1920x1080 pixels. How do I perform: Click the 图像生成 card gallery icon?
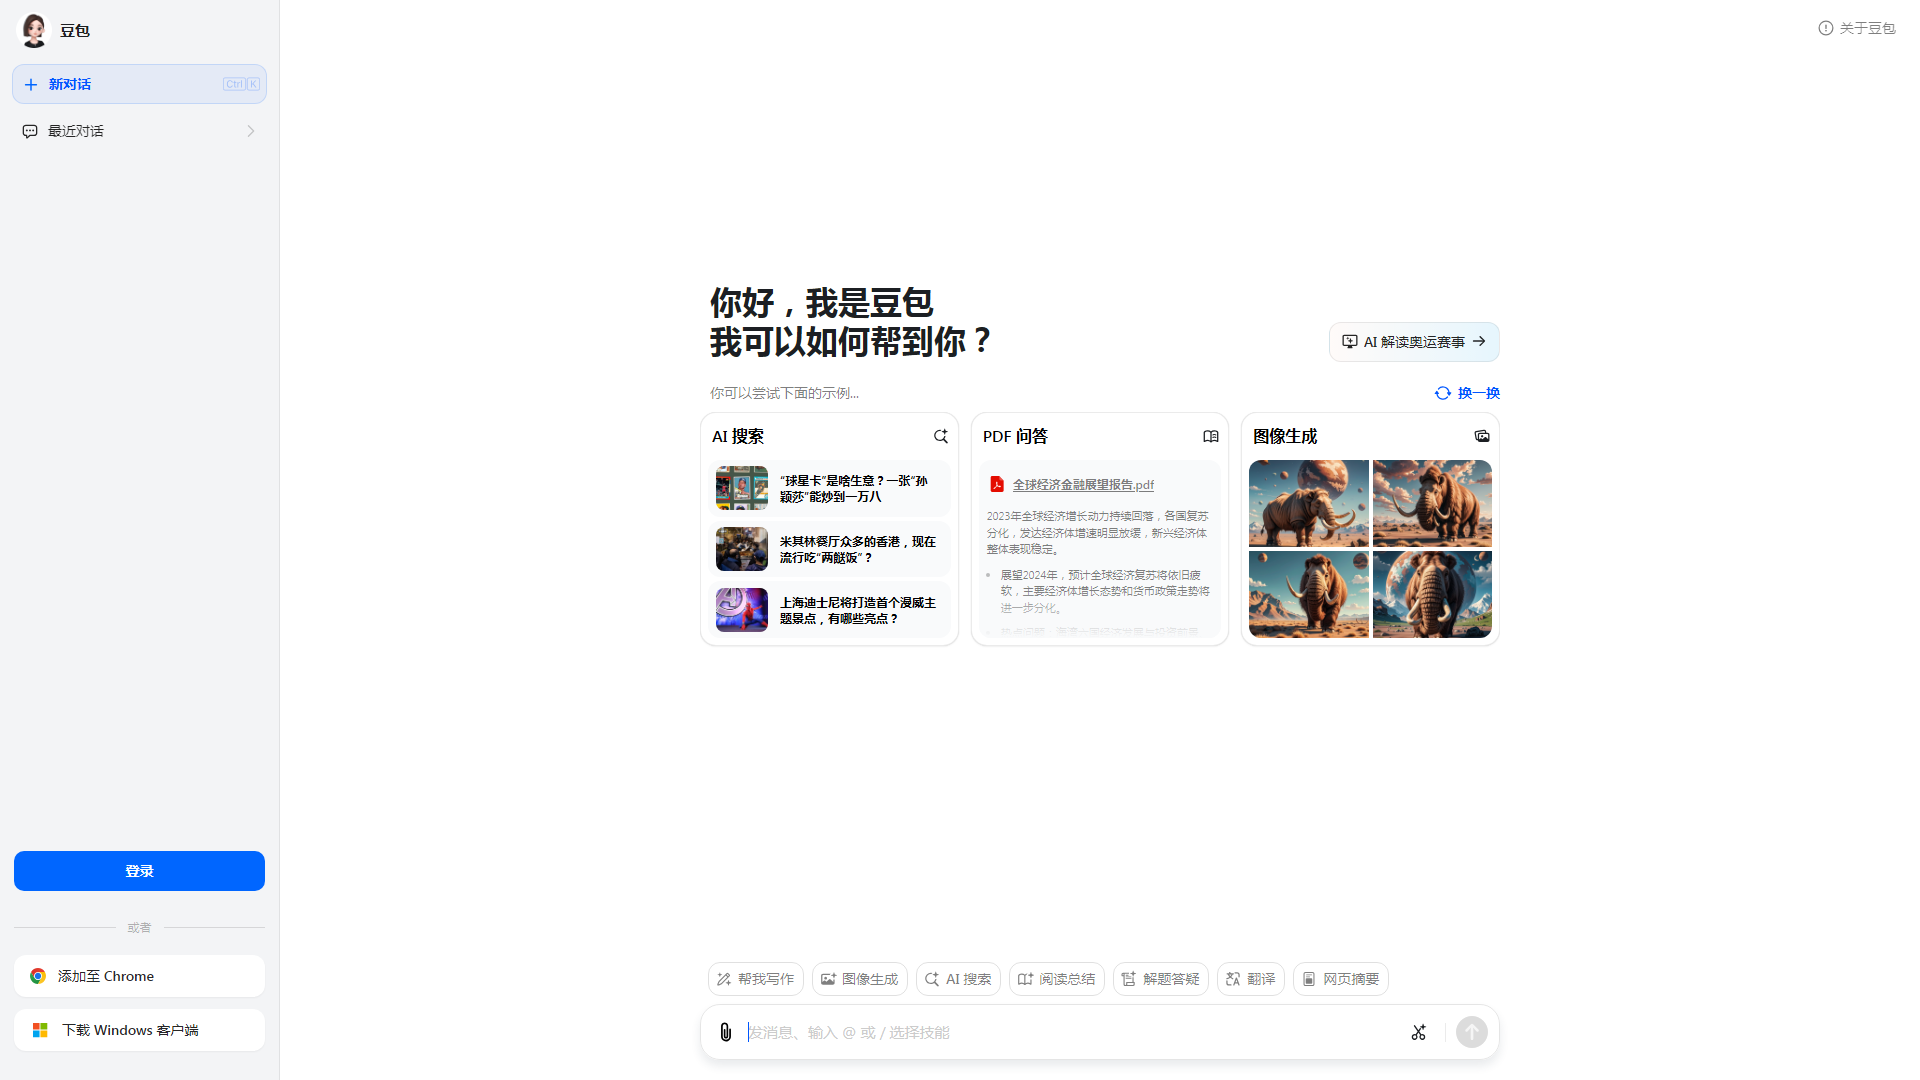point(1482,436)
